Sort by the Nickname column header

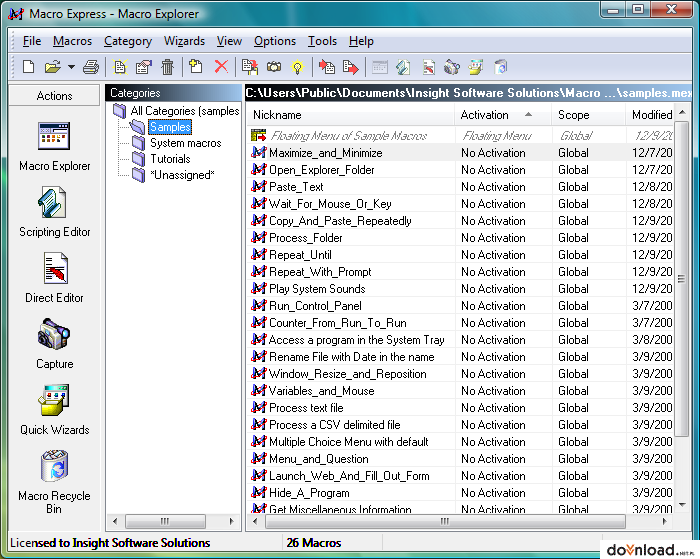pyautogui.click(x=351, y=115)
